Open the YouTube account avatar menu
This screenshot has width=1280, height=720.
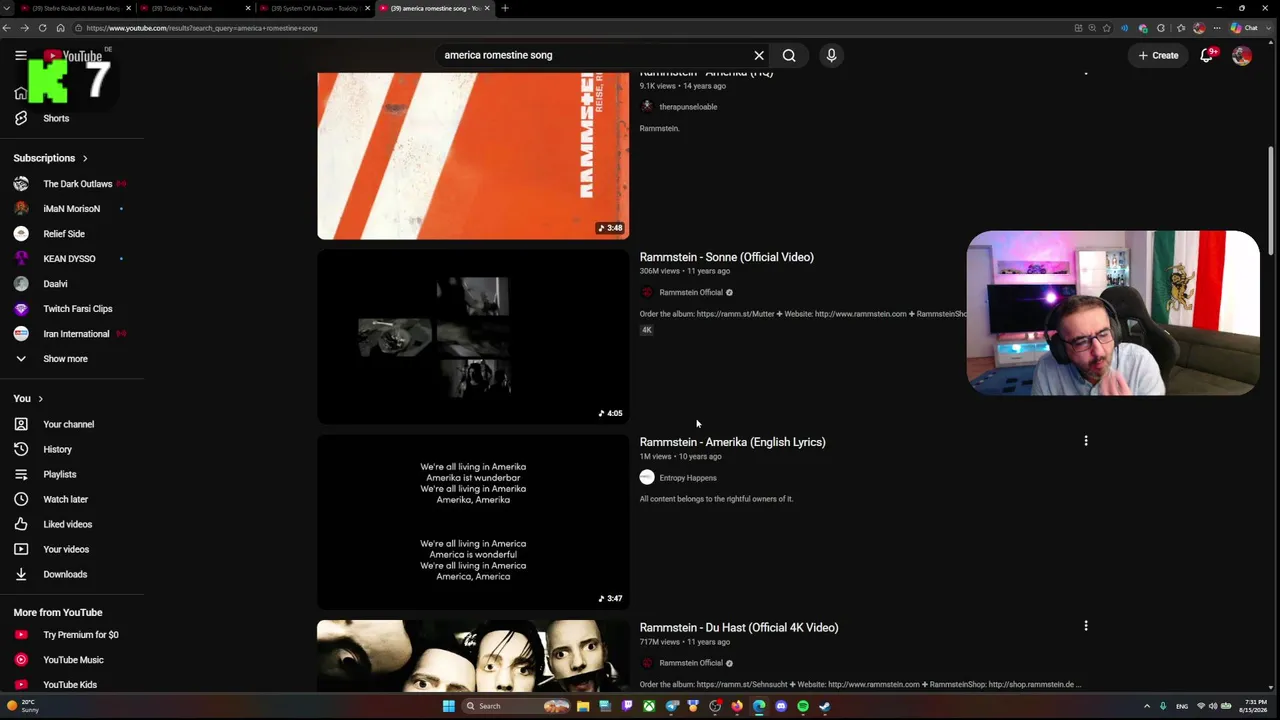click(1242, 56)
